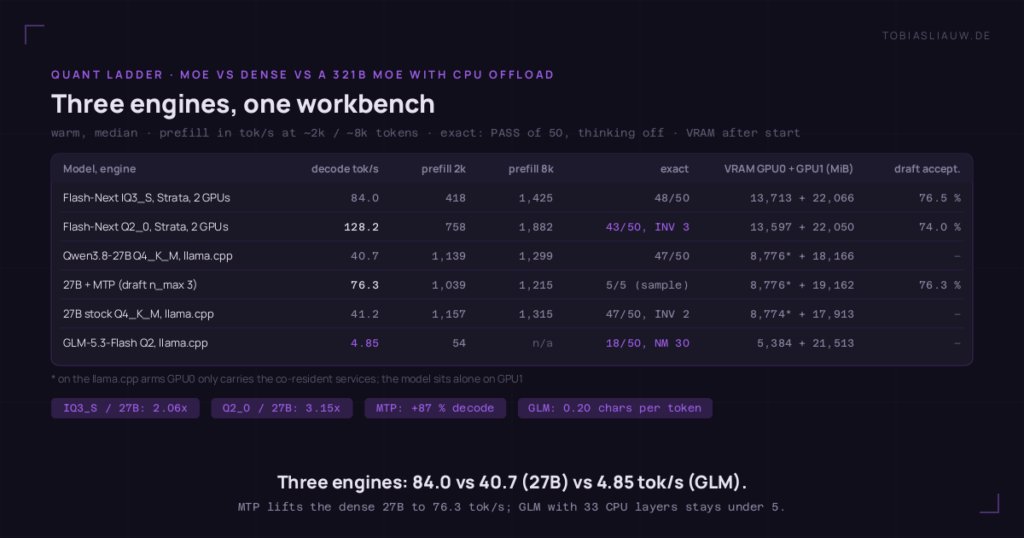Click the purple '18/50, NM 30' score

pyautogui.click(x=648, y=343)
